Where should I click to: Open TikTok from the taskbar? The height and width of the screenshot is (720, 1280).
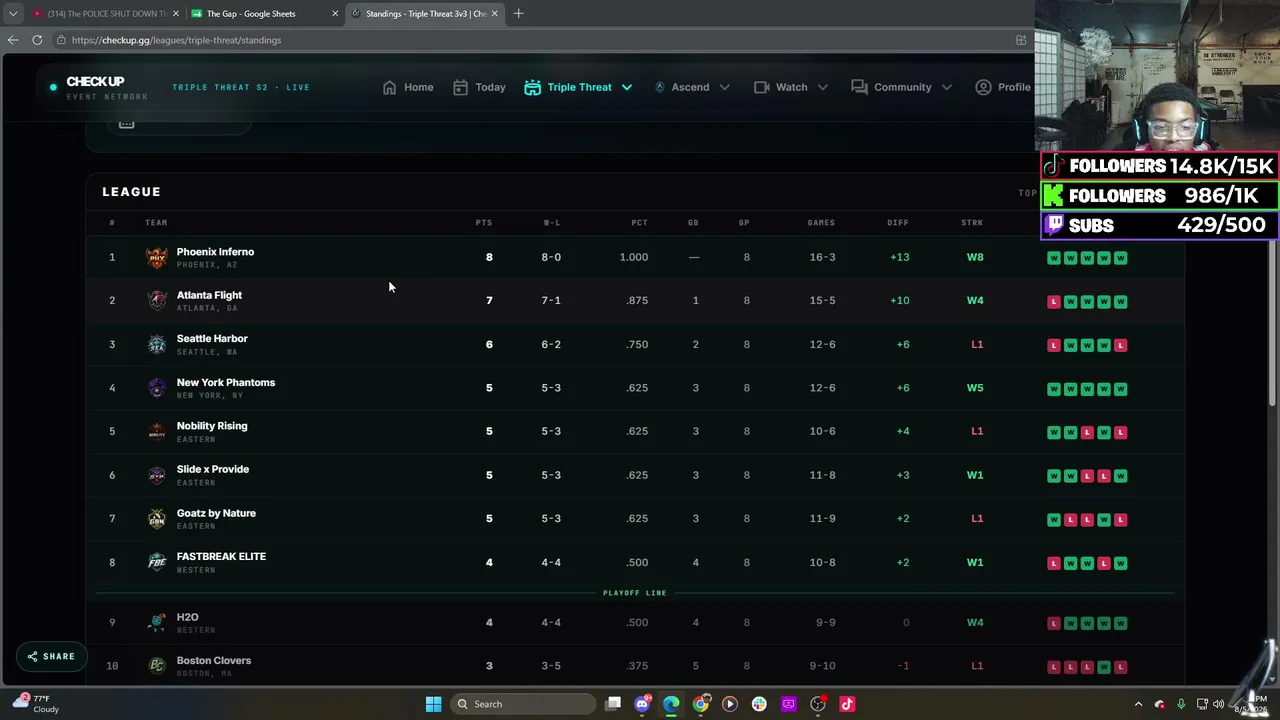[847, 704]
